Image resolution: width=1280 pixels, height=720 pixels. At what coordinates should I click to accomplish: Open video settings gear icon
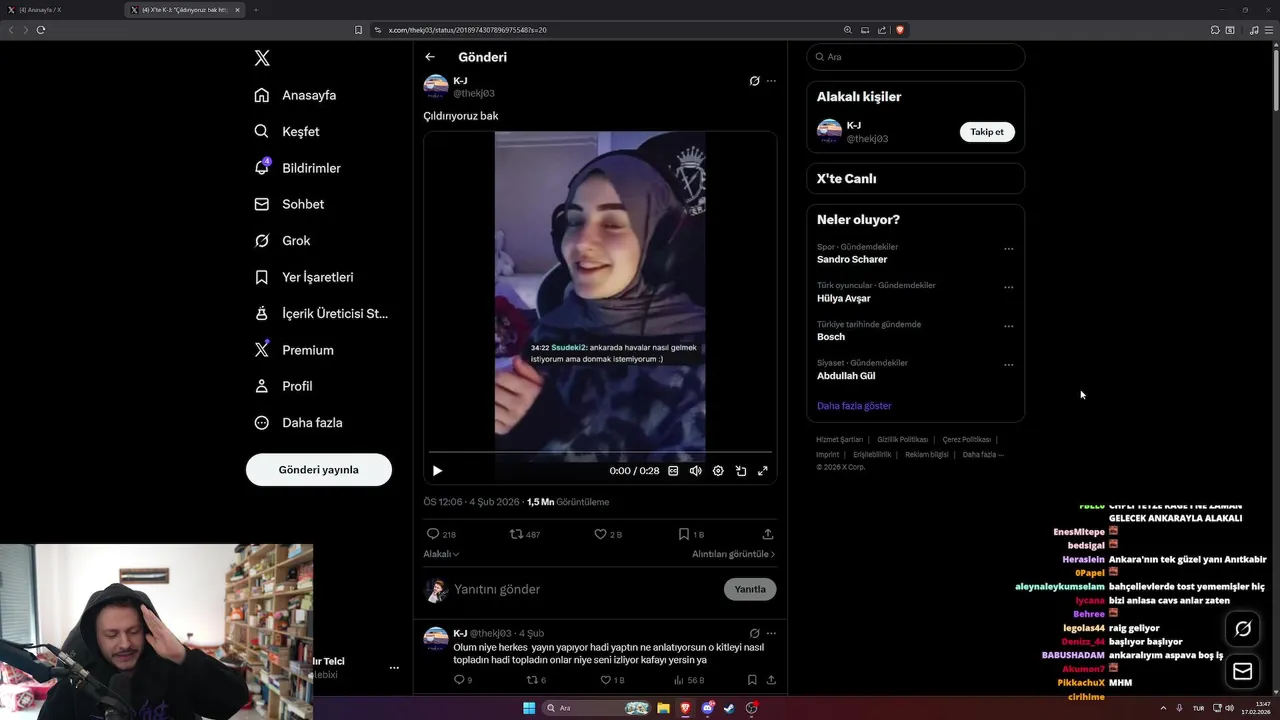coord(718,471)
